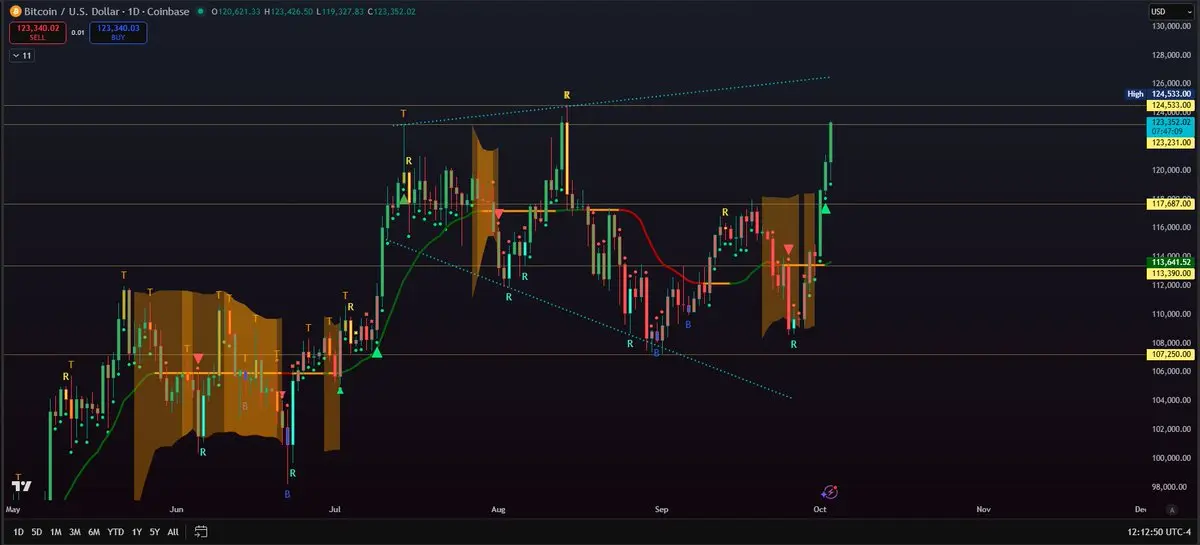Select the 3M date range

tap(75, 531)
